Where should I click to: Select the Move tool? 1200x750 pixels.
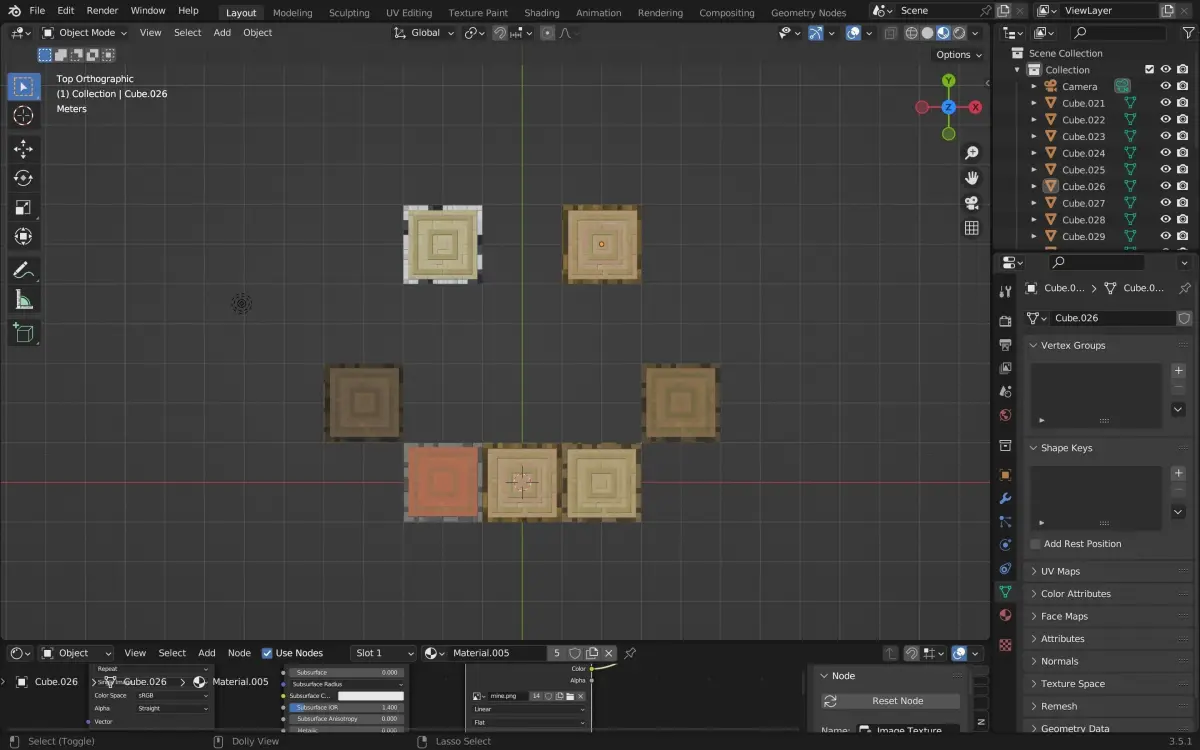click(x=23, y=149)
